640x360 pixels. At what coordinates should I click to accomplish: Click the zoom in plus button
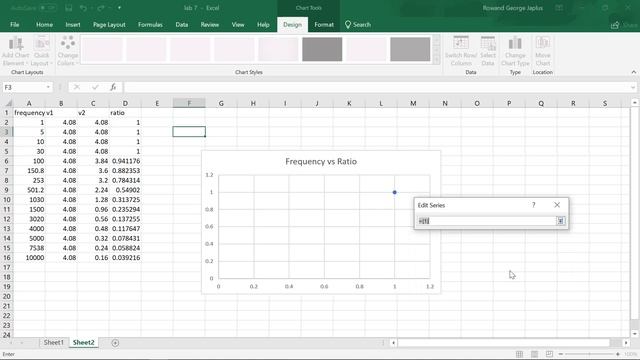pyautogui.click(x=618, y=354)
